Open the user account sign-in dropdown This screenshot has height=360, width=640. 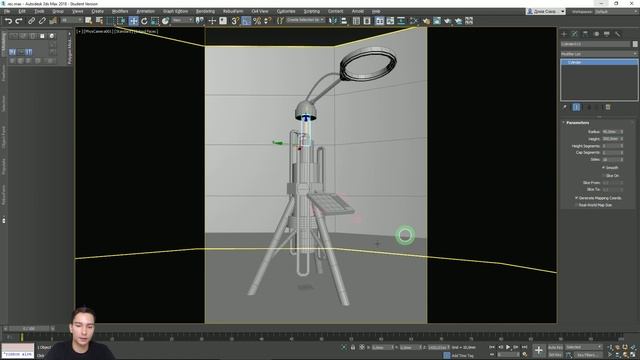click(545, 11)
